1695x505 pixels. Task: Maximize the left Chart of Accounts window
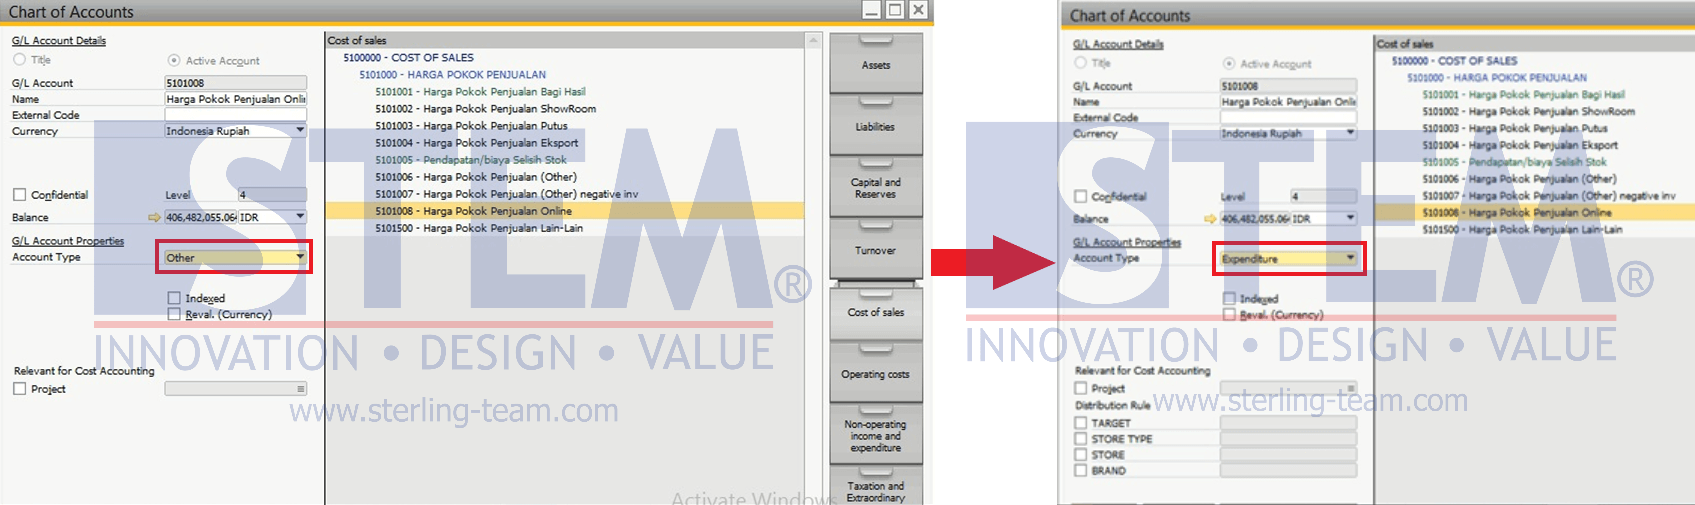(894, 10)
